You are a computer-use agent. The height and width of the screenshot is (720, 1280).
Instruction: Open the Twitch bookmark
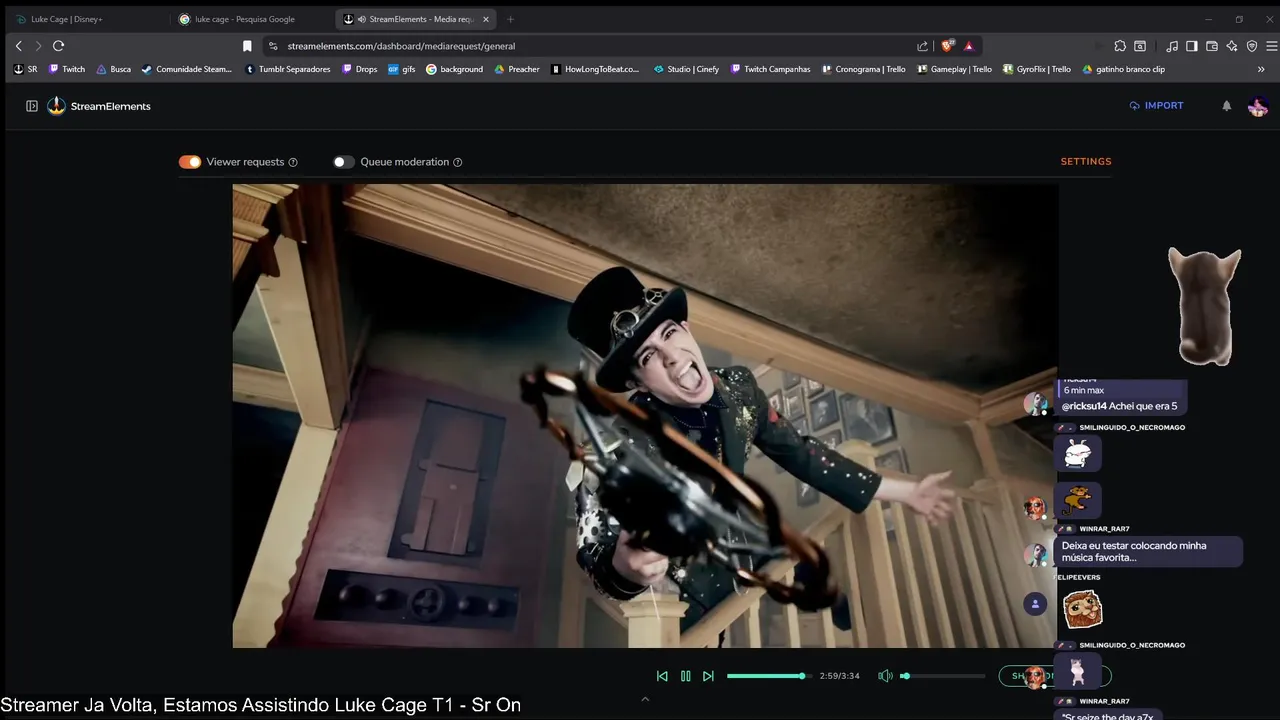65,69
